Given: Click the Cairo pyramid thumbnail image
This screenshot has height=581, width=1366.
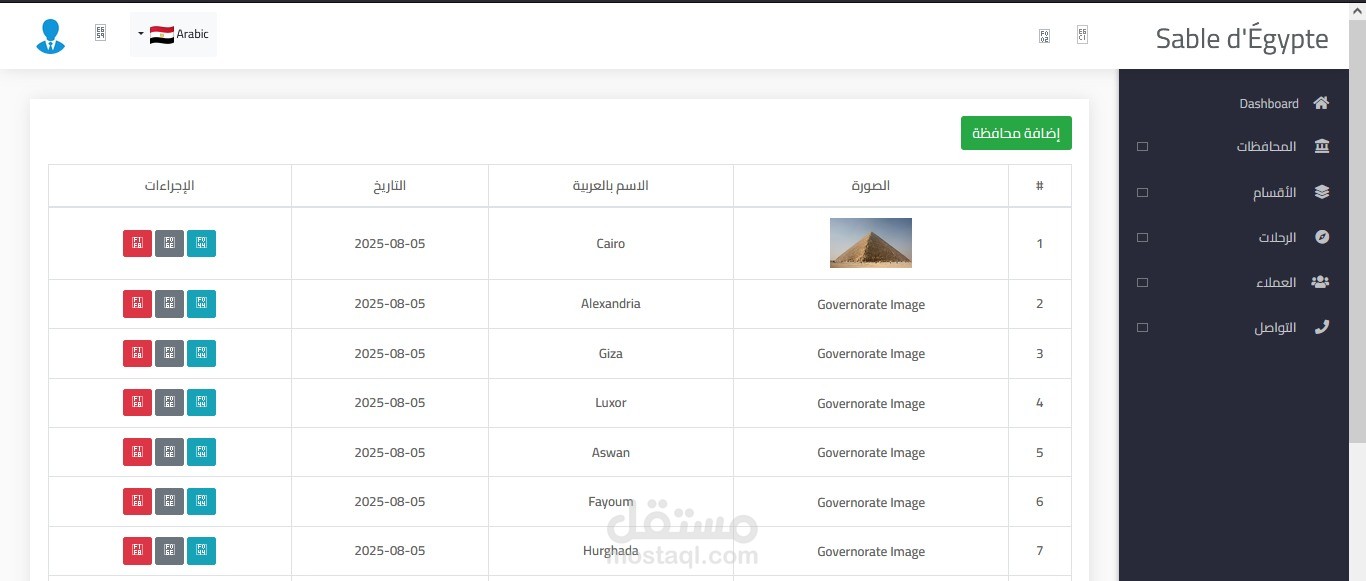Looking at the screenshot, I should (x=871, y=243).
